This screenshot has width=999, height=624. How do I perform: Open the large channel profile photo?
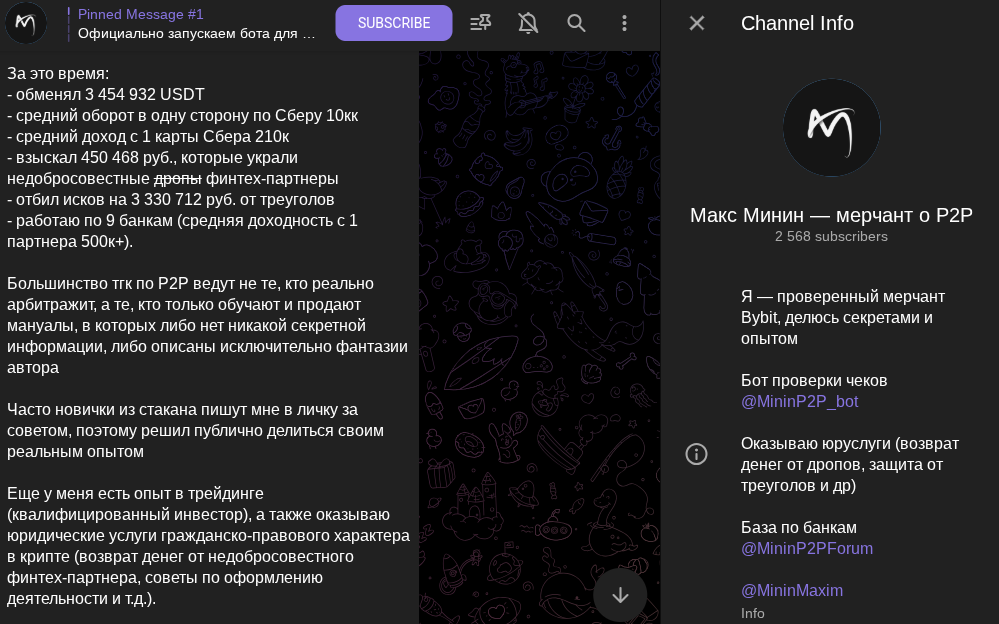point(831,127)
